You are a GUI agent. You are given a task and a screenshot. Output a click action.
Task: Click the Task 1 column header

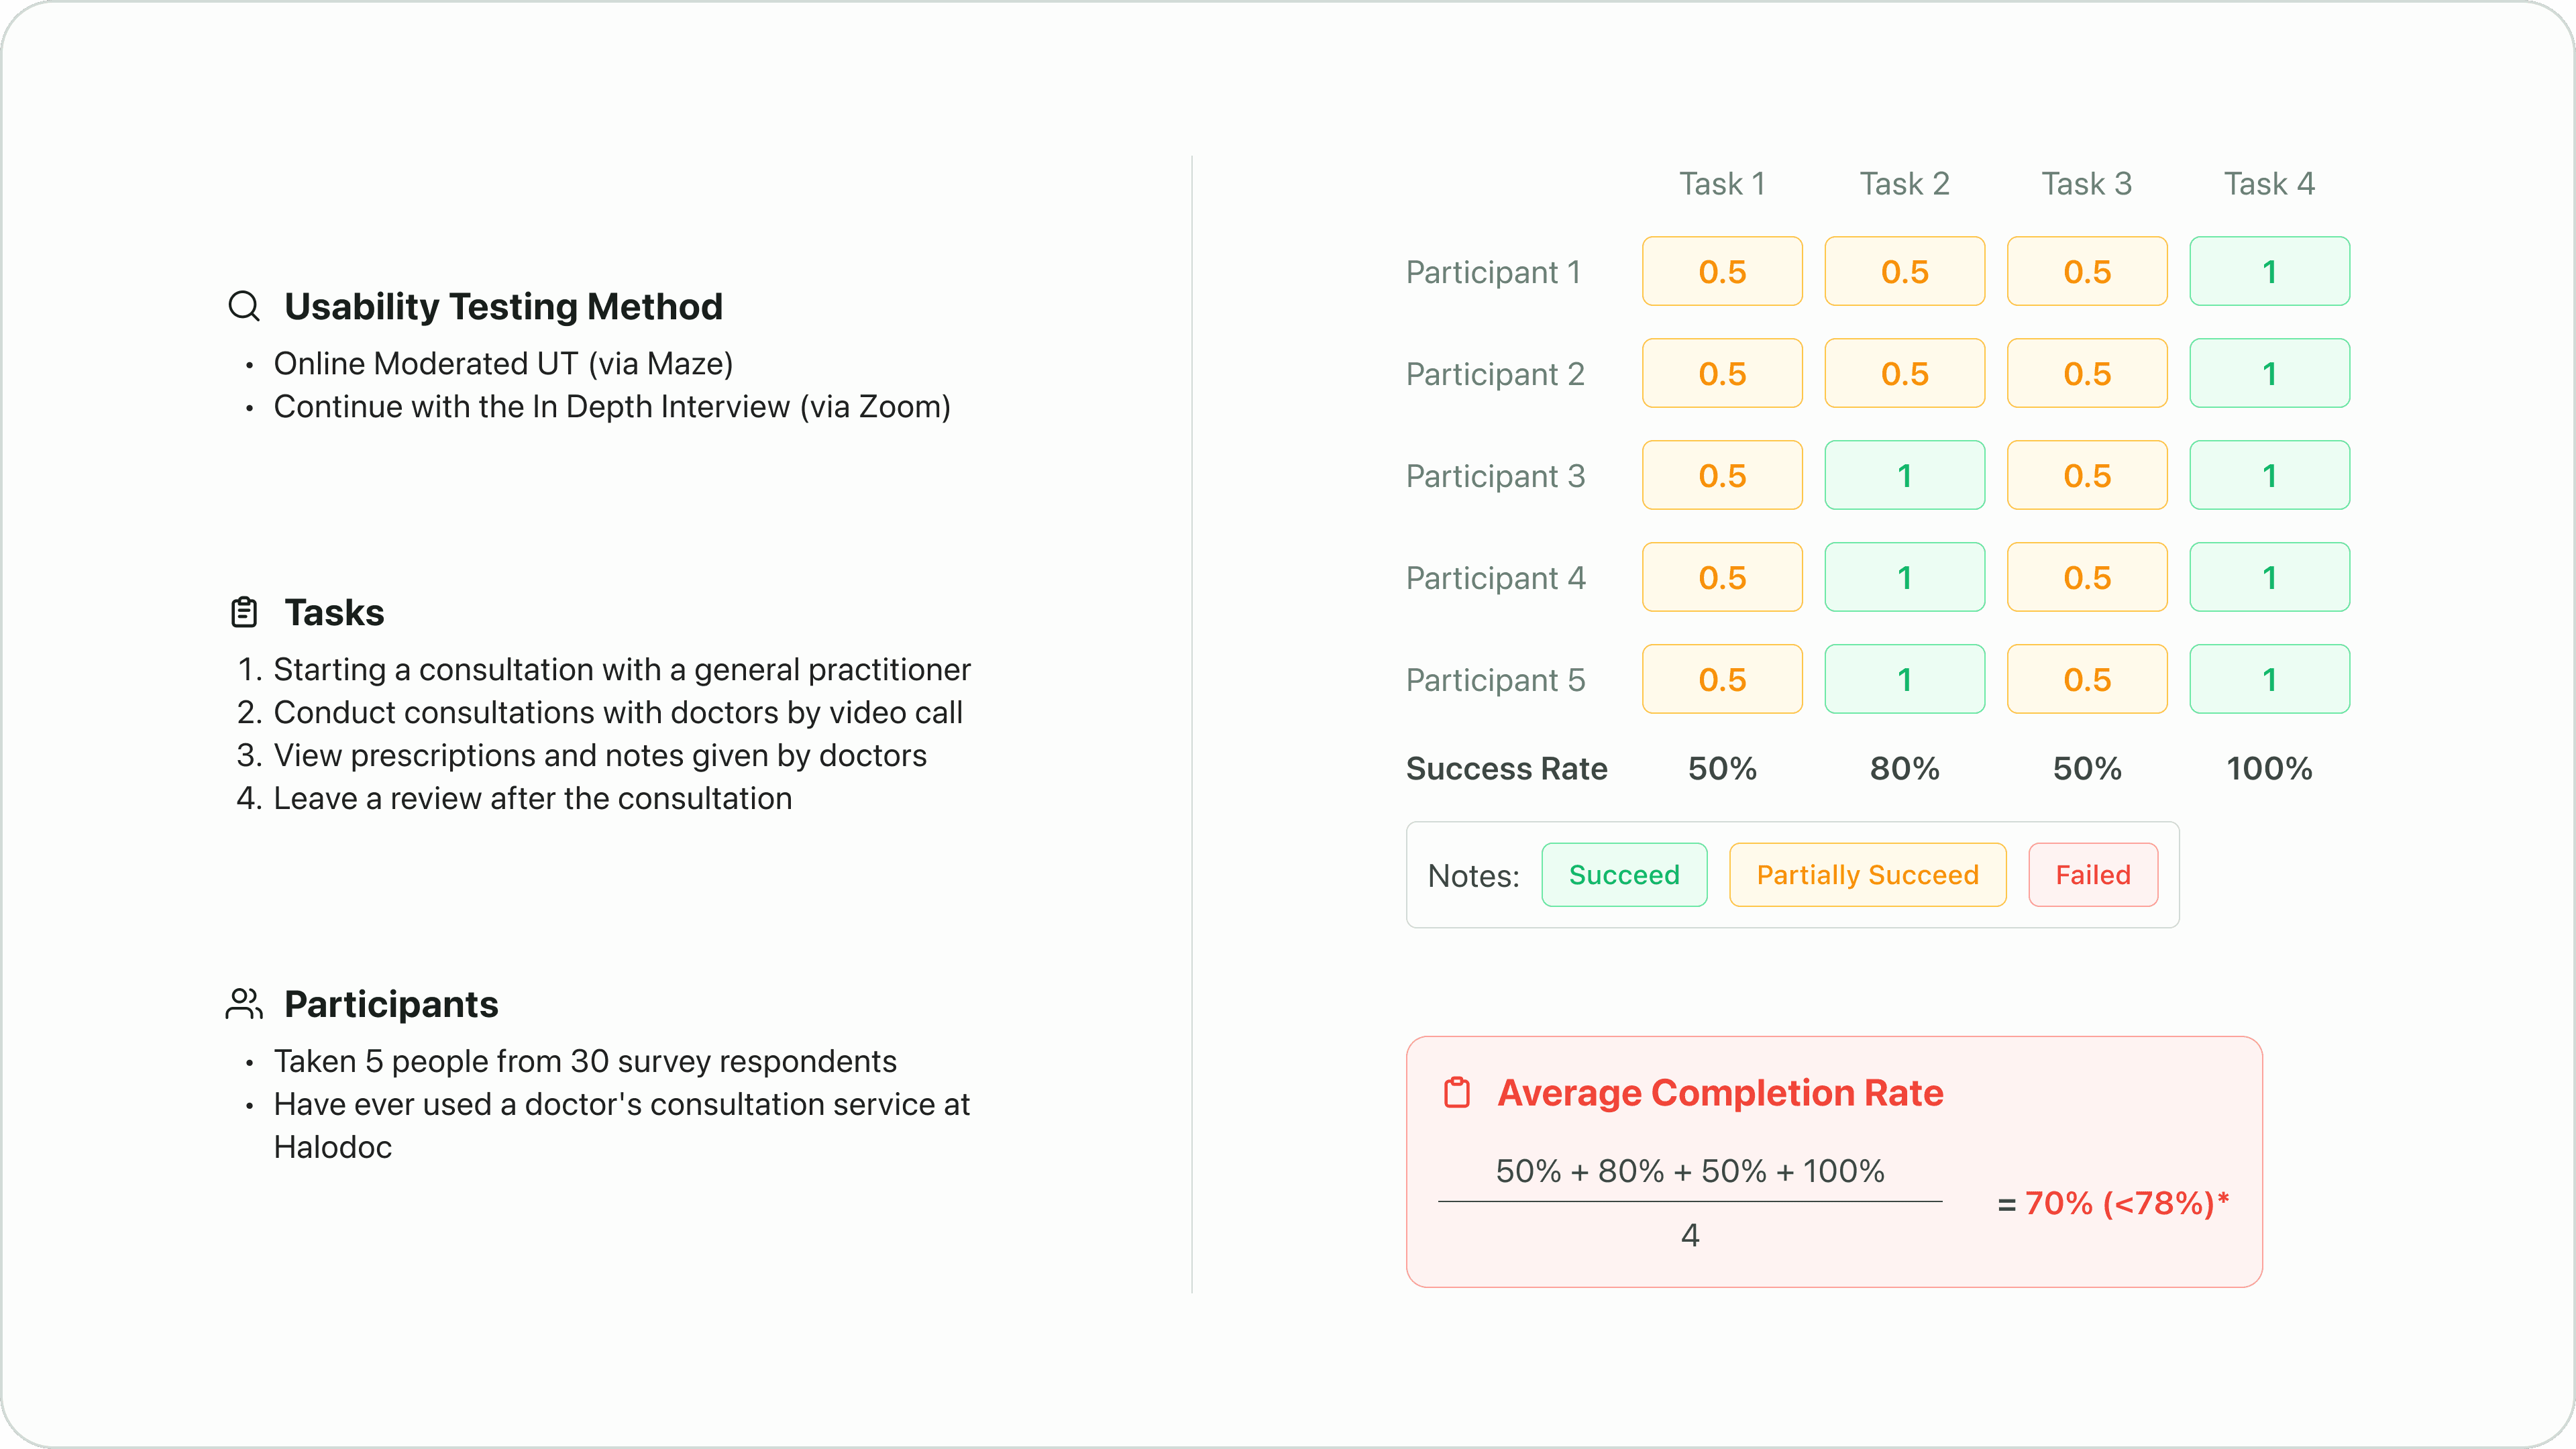point(1722,184)
